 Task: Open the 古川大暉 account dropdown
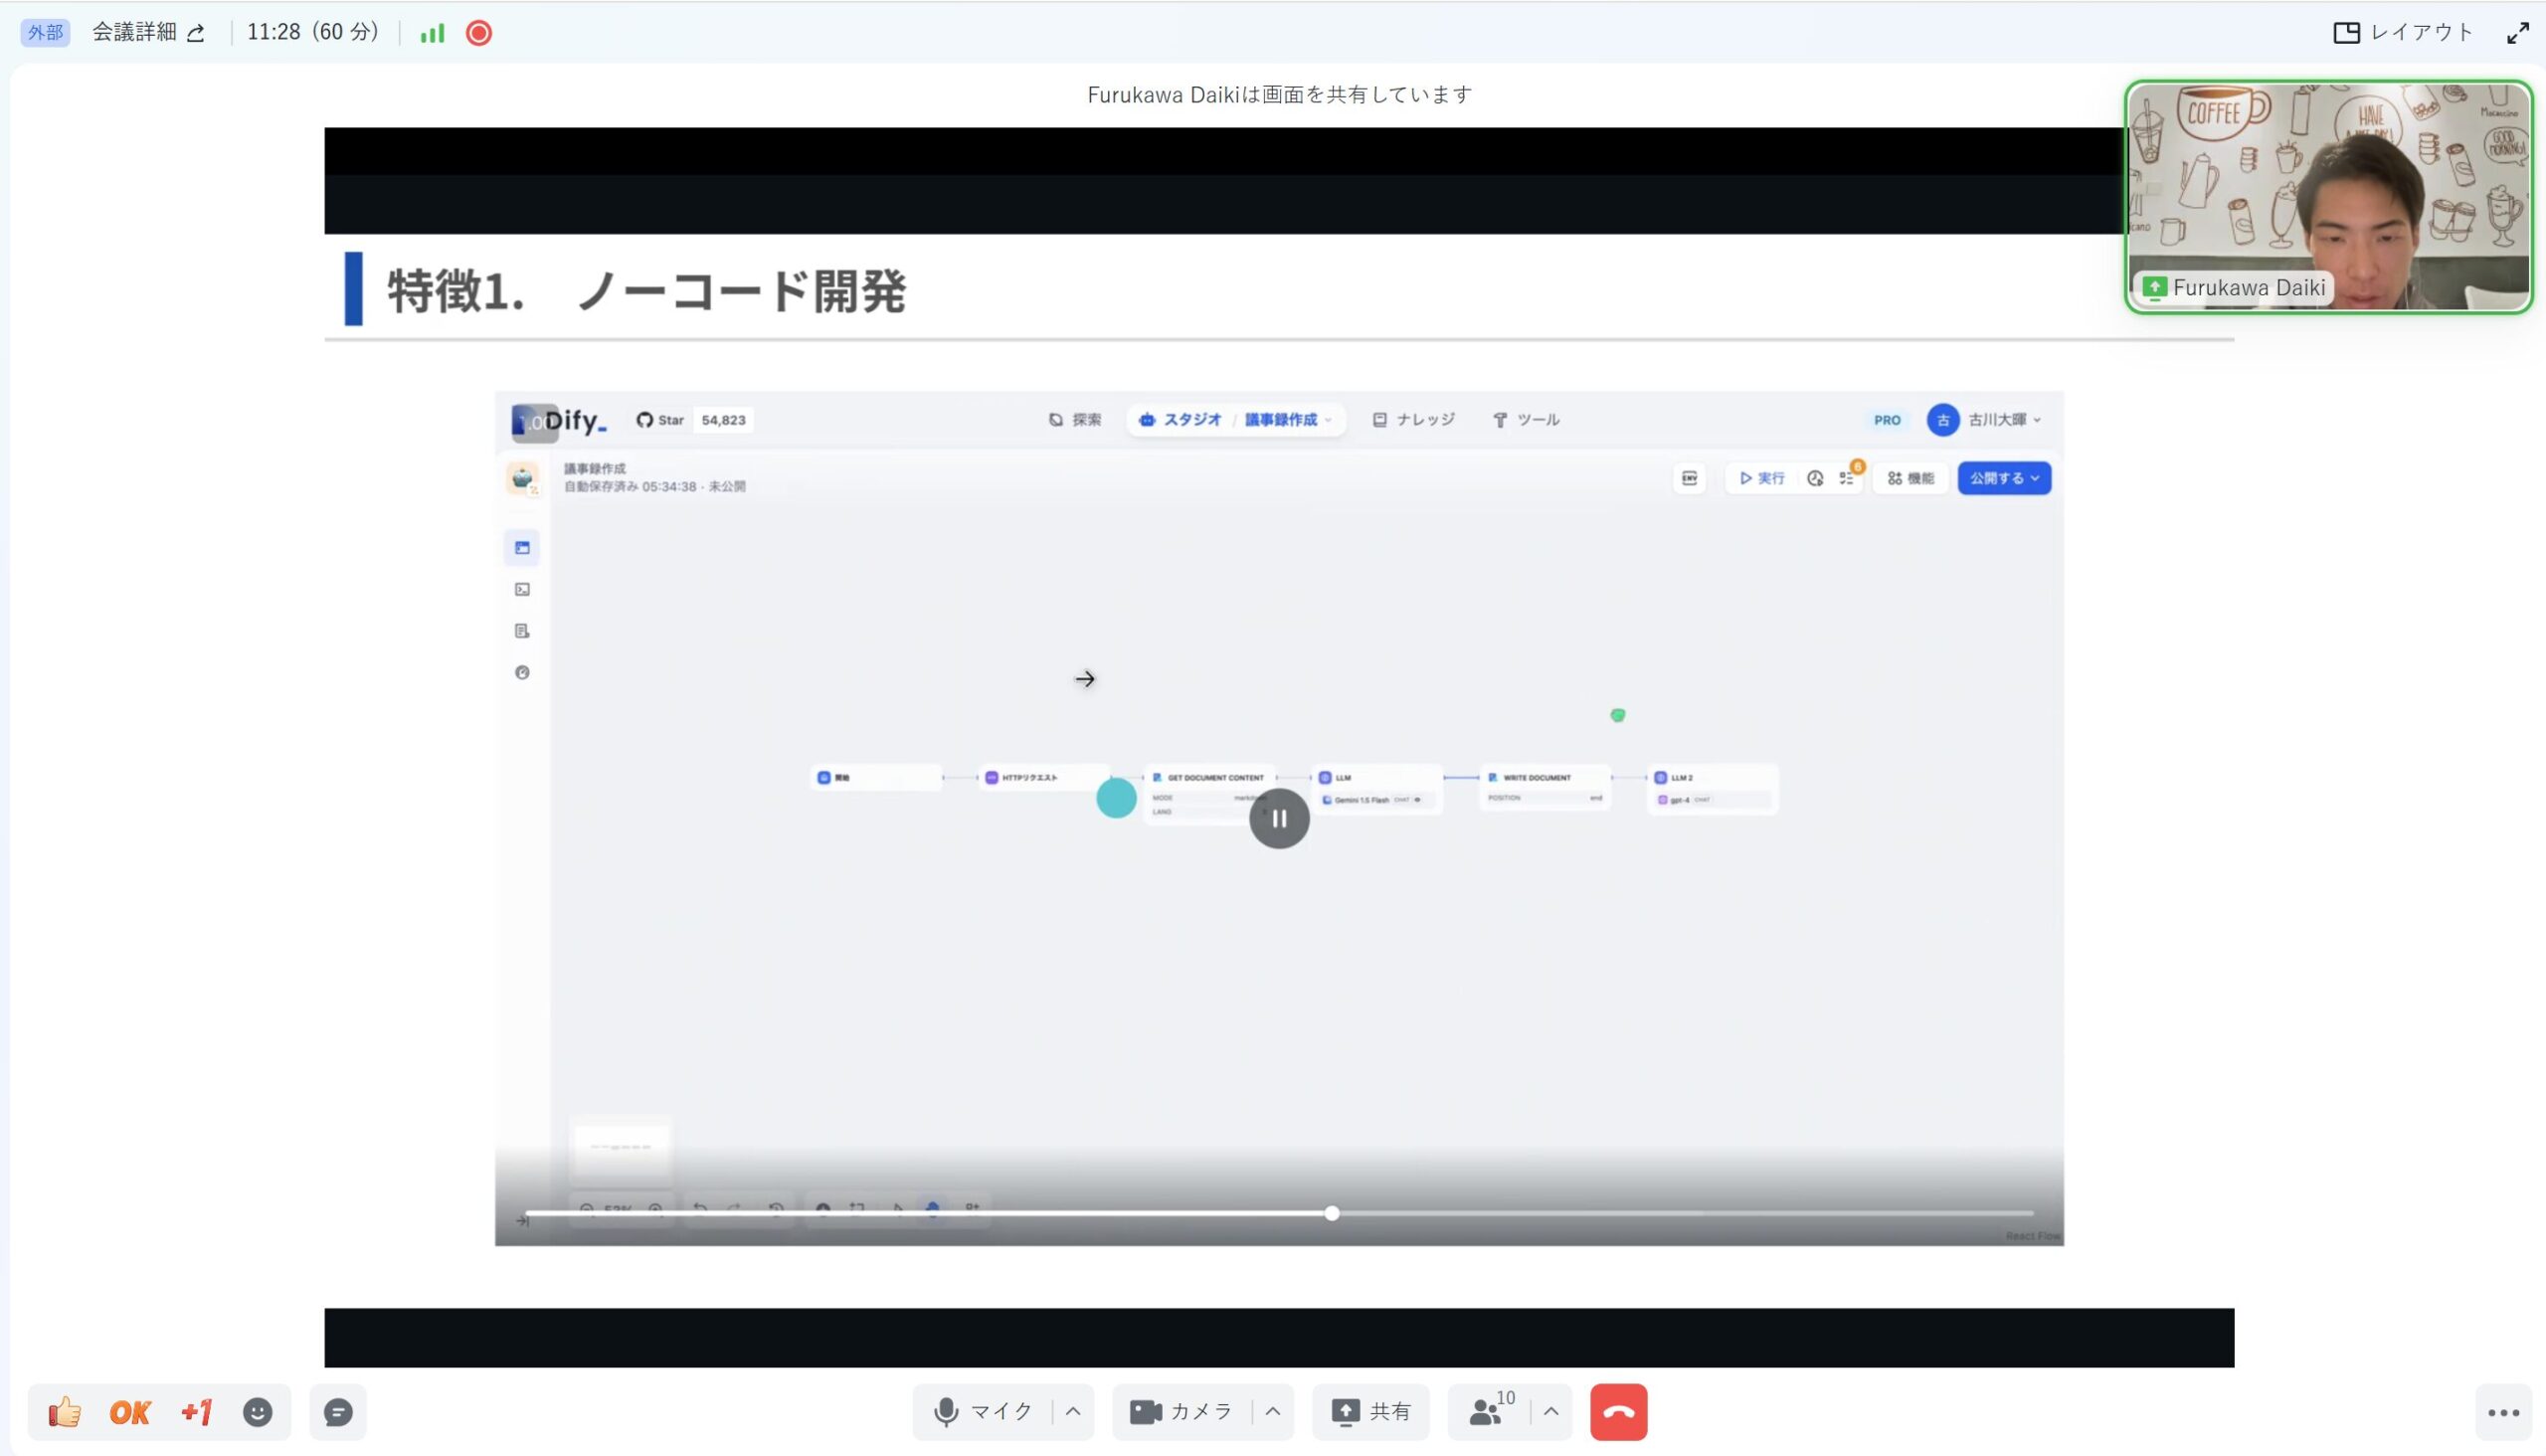pos(1985,420)
